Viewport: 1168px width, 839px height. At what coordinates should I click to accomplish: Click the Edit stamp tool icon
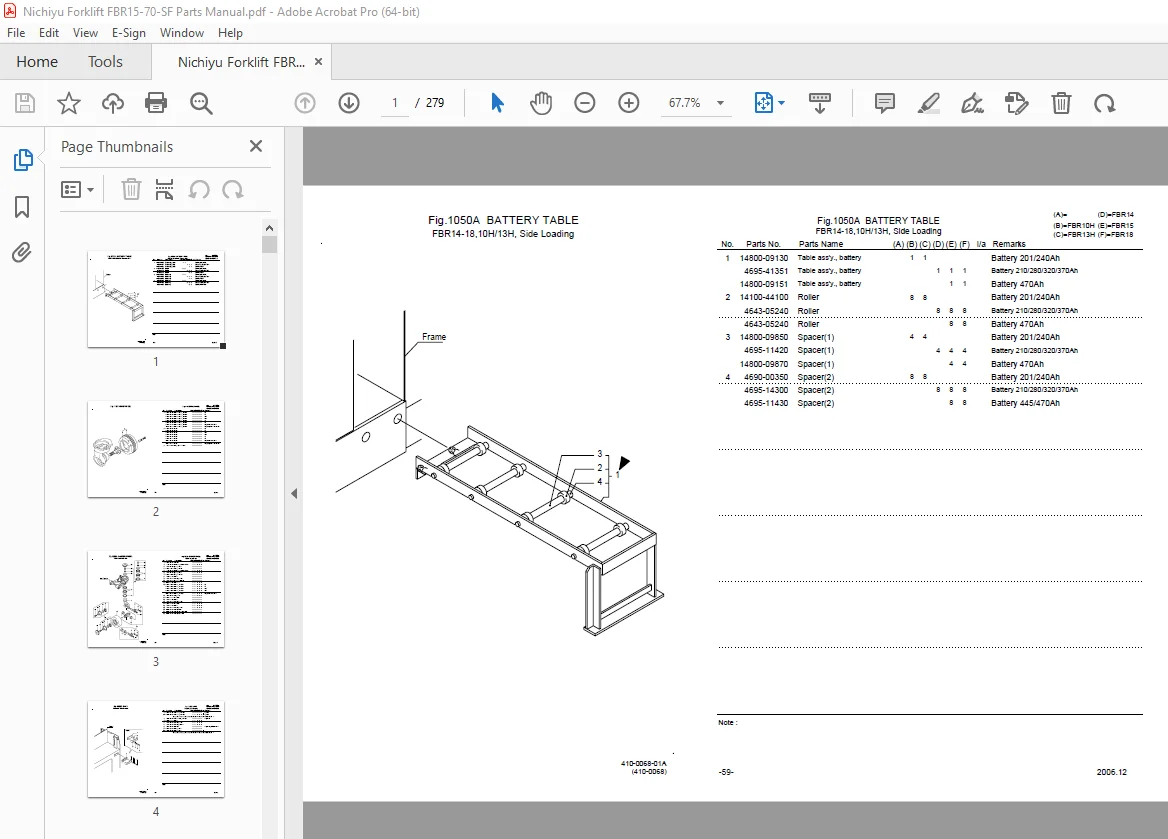pyautogui.click(x=1016, y=103)
